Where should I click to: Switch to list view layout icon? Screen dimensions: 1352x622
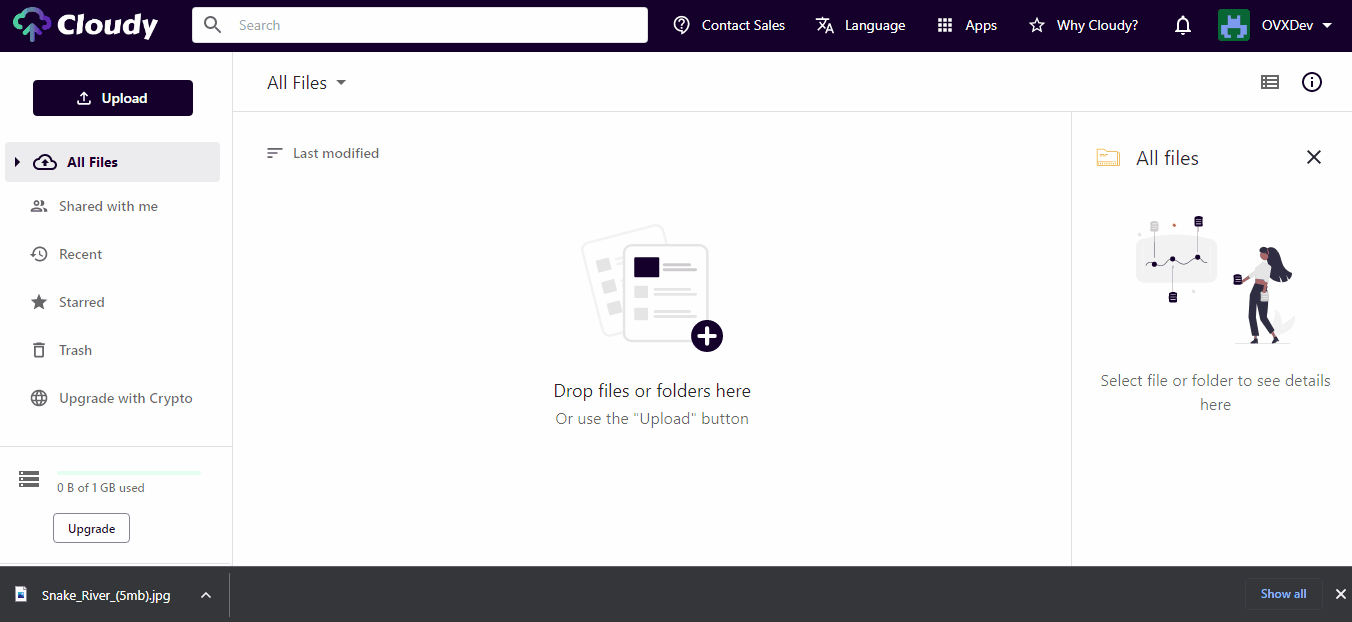point(1270,83)
